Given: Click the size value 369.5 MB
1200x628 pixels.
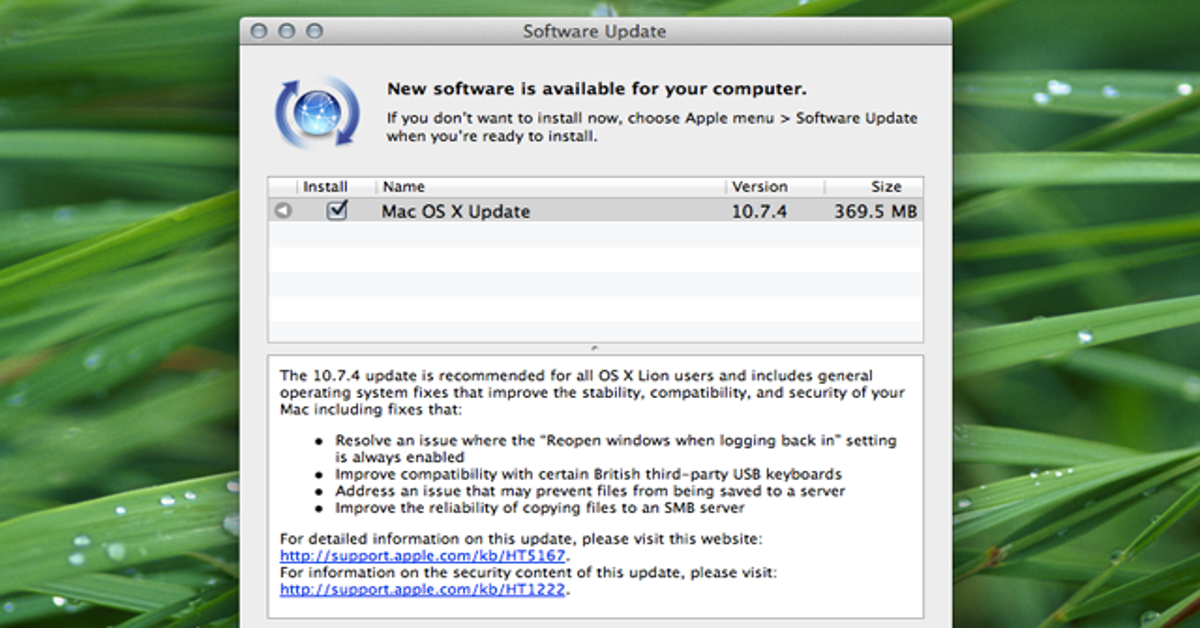Looking at the screenshot, I should coord(875,212).
